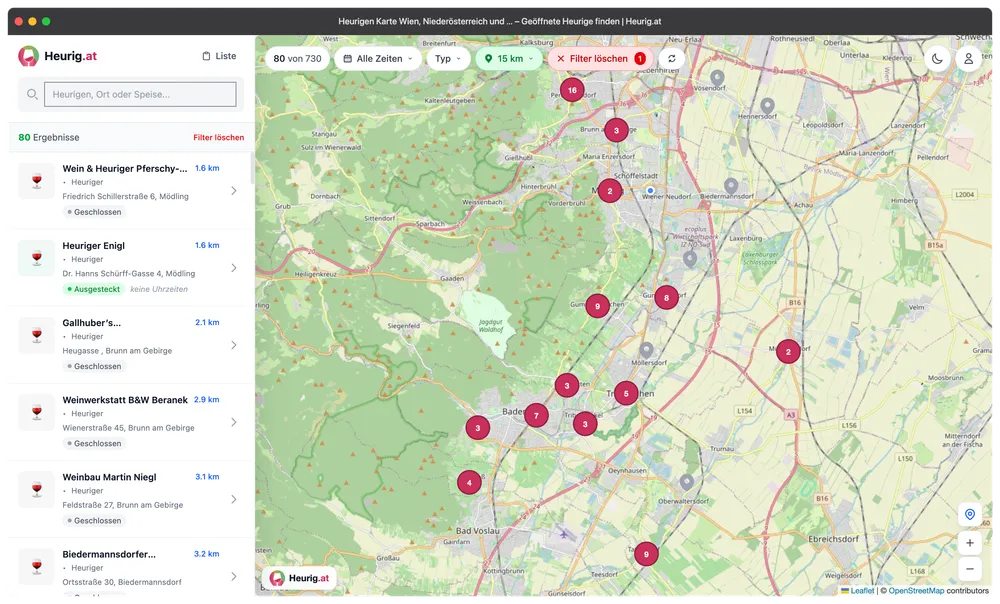Click the map cluster marker showing 8
This screenshot has width=1000, height=604.
(x=666, y=297)
